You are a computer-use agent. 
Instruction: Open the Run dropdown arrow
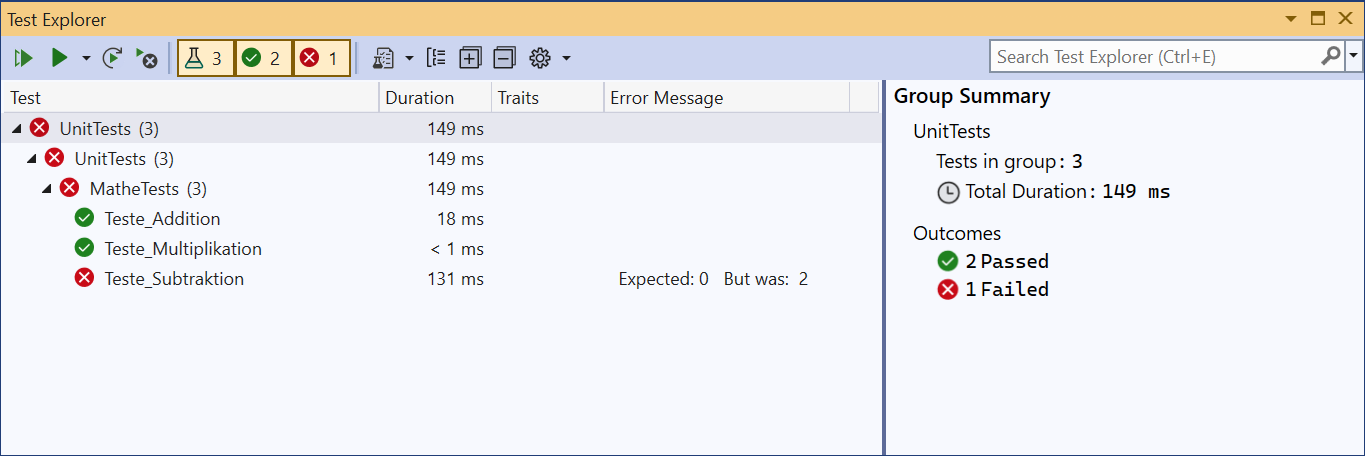[x=85, y=58]
